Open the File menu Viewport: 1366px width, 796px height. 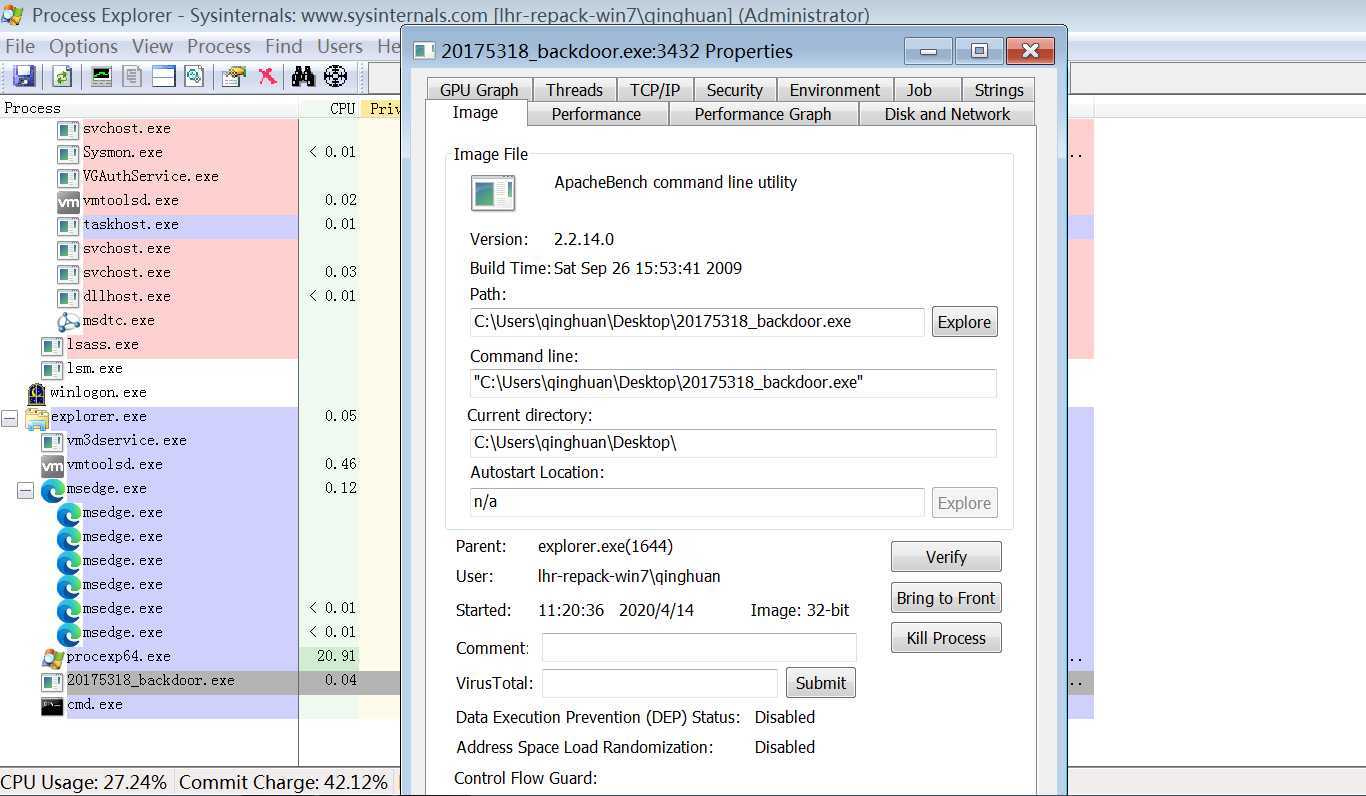[x=20, y=46]
